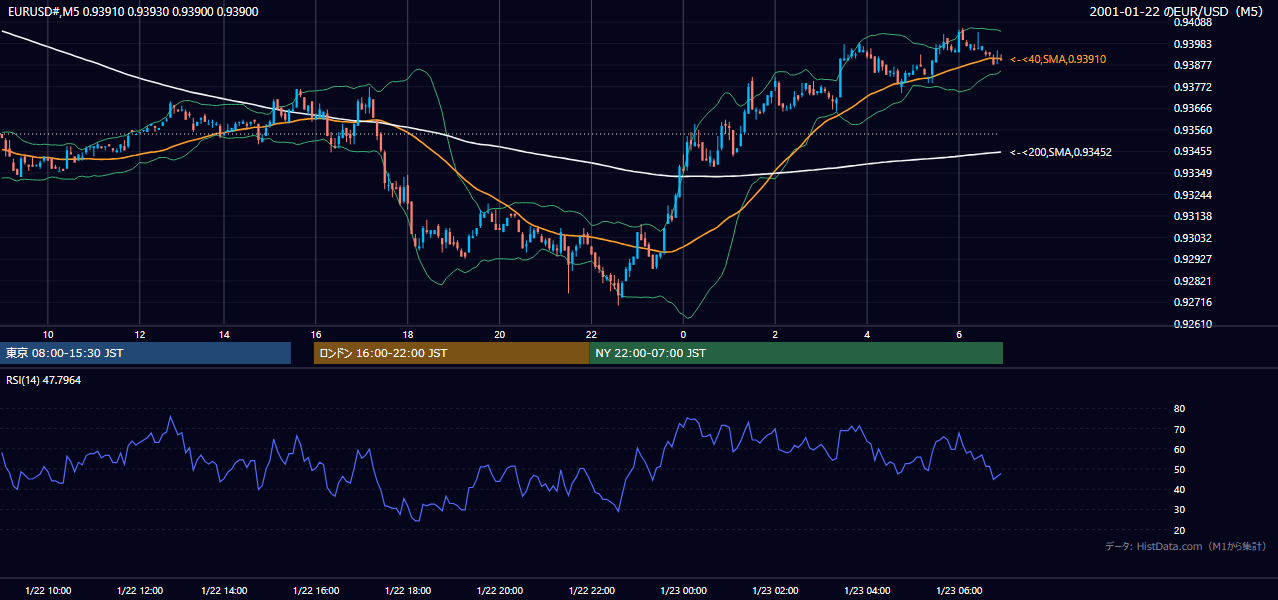
Task: Click the 1/22 16:00 bottom time label
Action: 316,590
